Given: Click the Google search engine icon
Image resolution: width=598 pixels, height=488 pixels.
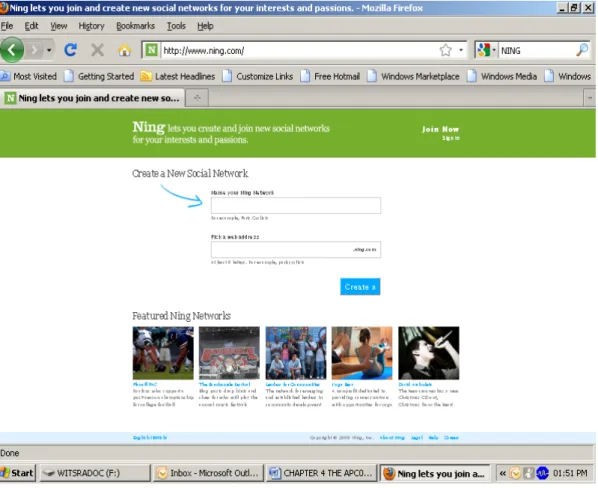Looking at the screenshot, I should (484, 50).
